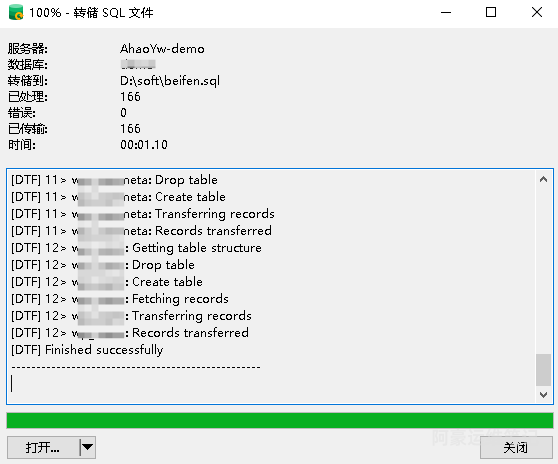The image size is (558, 464).
Task: Click log line 'Finished successfully'
Action: pos(87,350)
